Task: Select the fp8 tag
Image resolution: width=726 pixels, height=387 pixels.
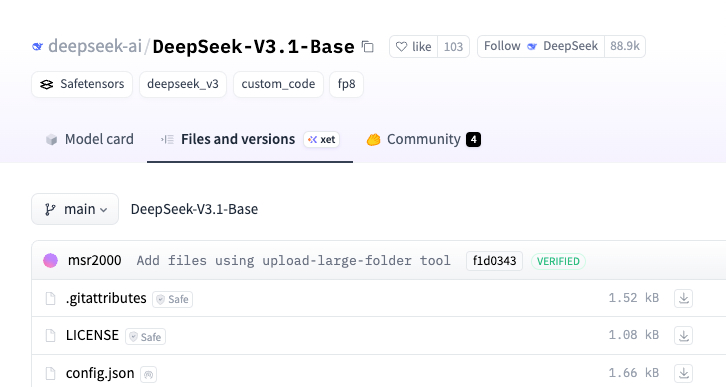Action: tap(346, 84)
